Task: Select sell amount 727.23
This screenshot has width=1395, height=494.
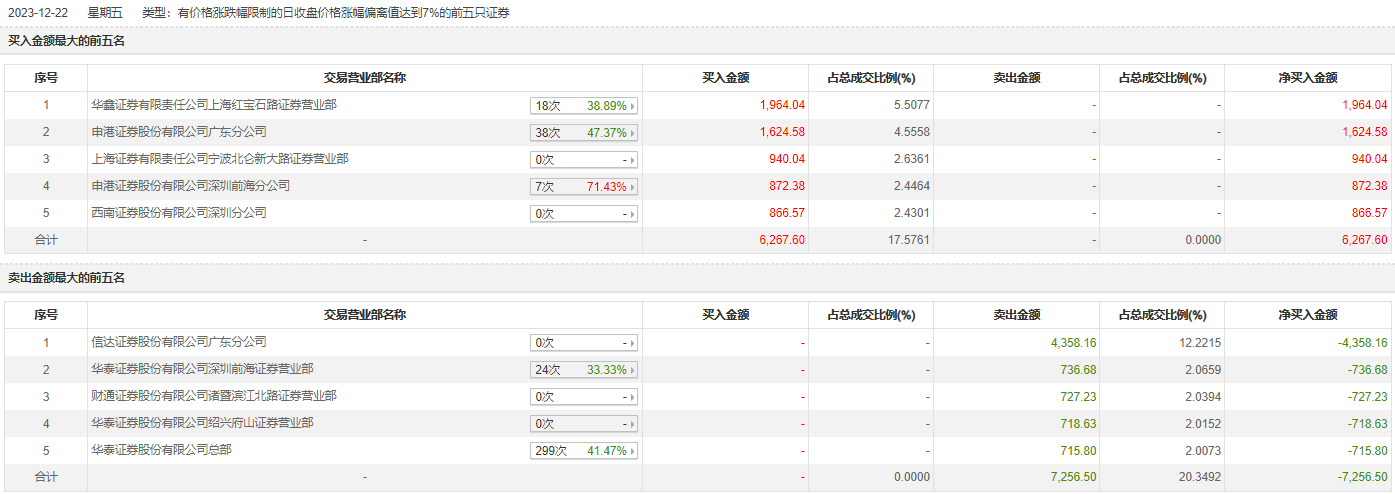Action: pyautogui.click(x=1077, y=395)
